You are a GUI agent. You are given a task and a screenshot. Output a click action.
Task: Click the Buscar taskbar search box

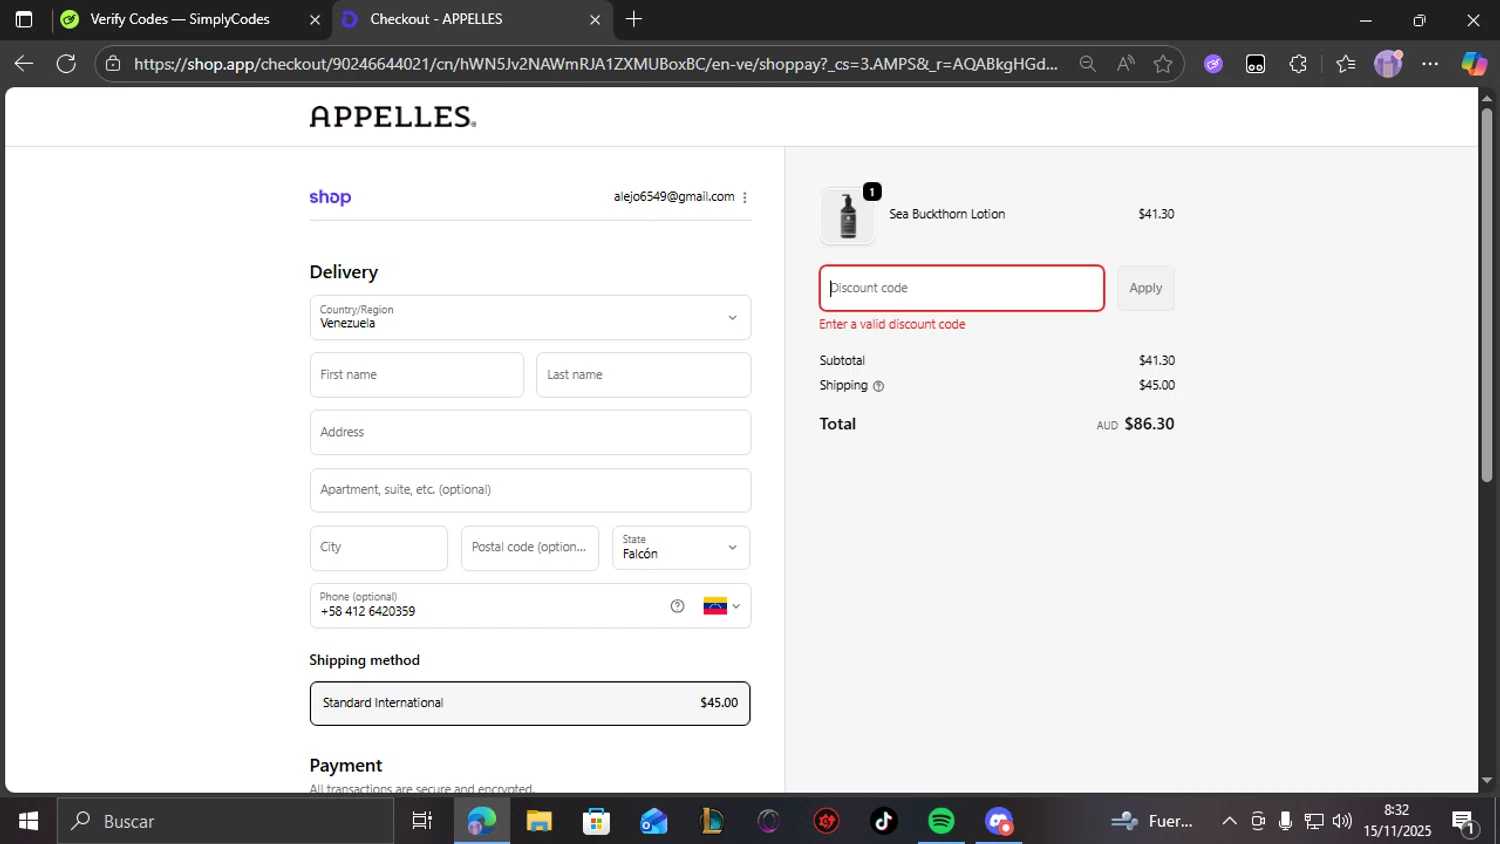pyautogui.click(x=226, y=821)
